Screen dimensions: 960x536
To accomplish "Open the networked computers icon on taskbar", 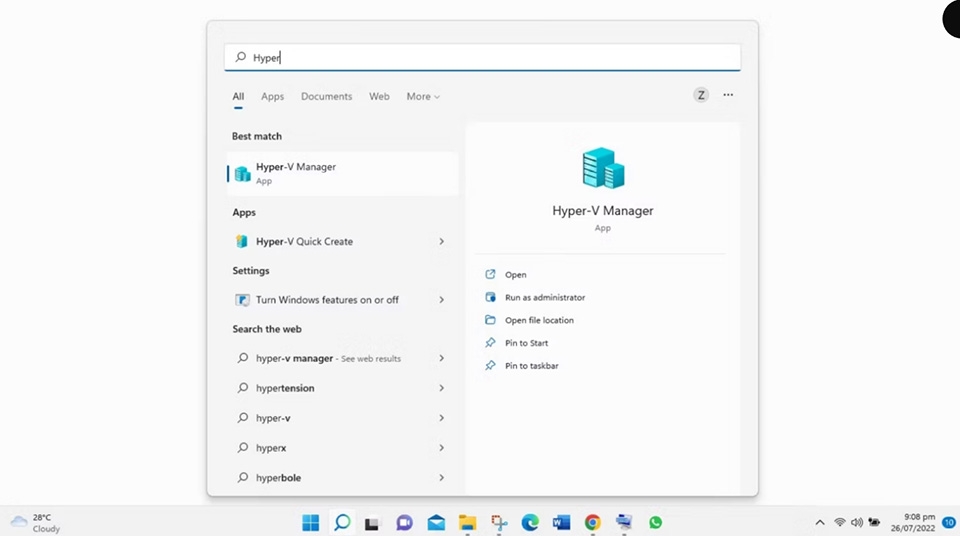I will pyautogui.click(x=624, y=522).
